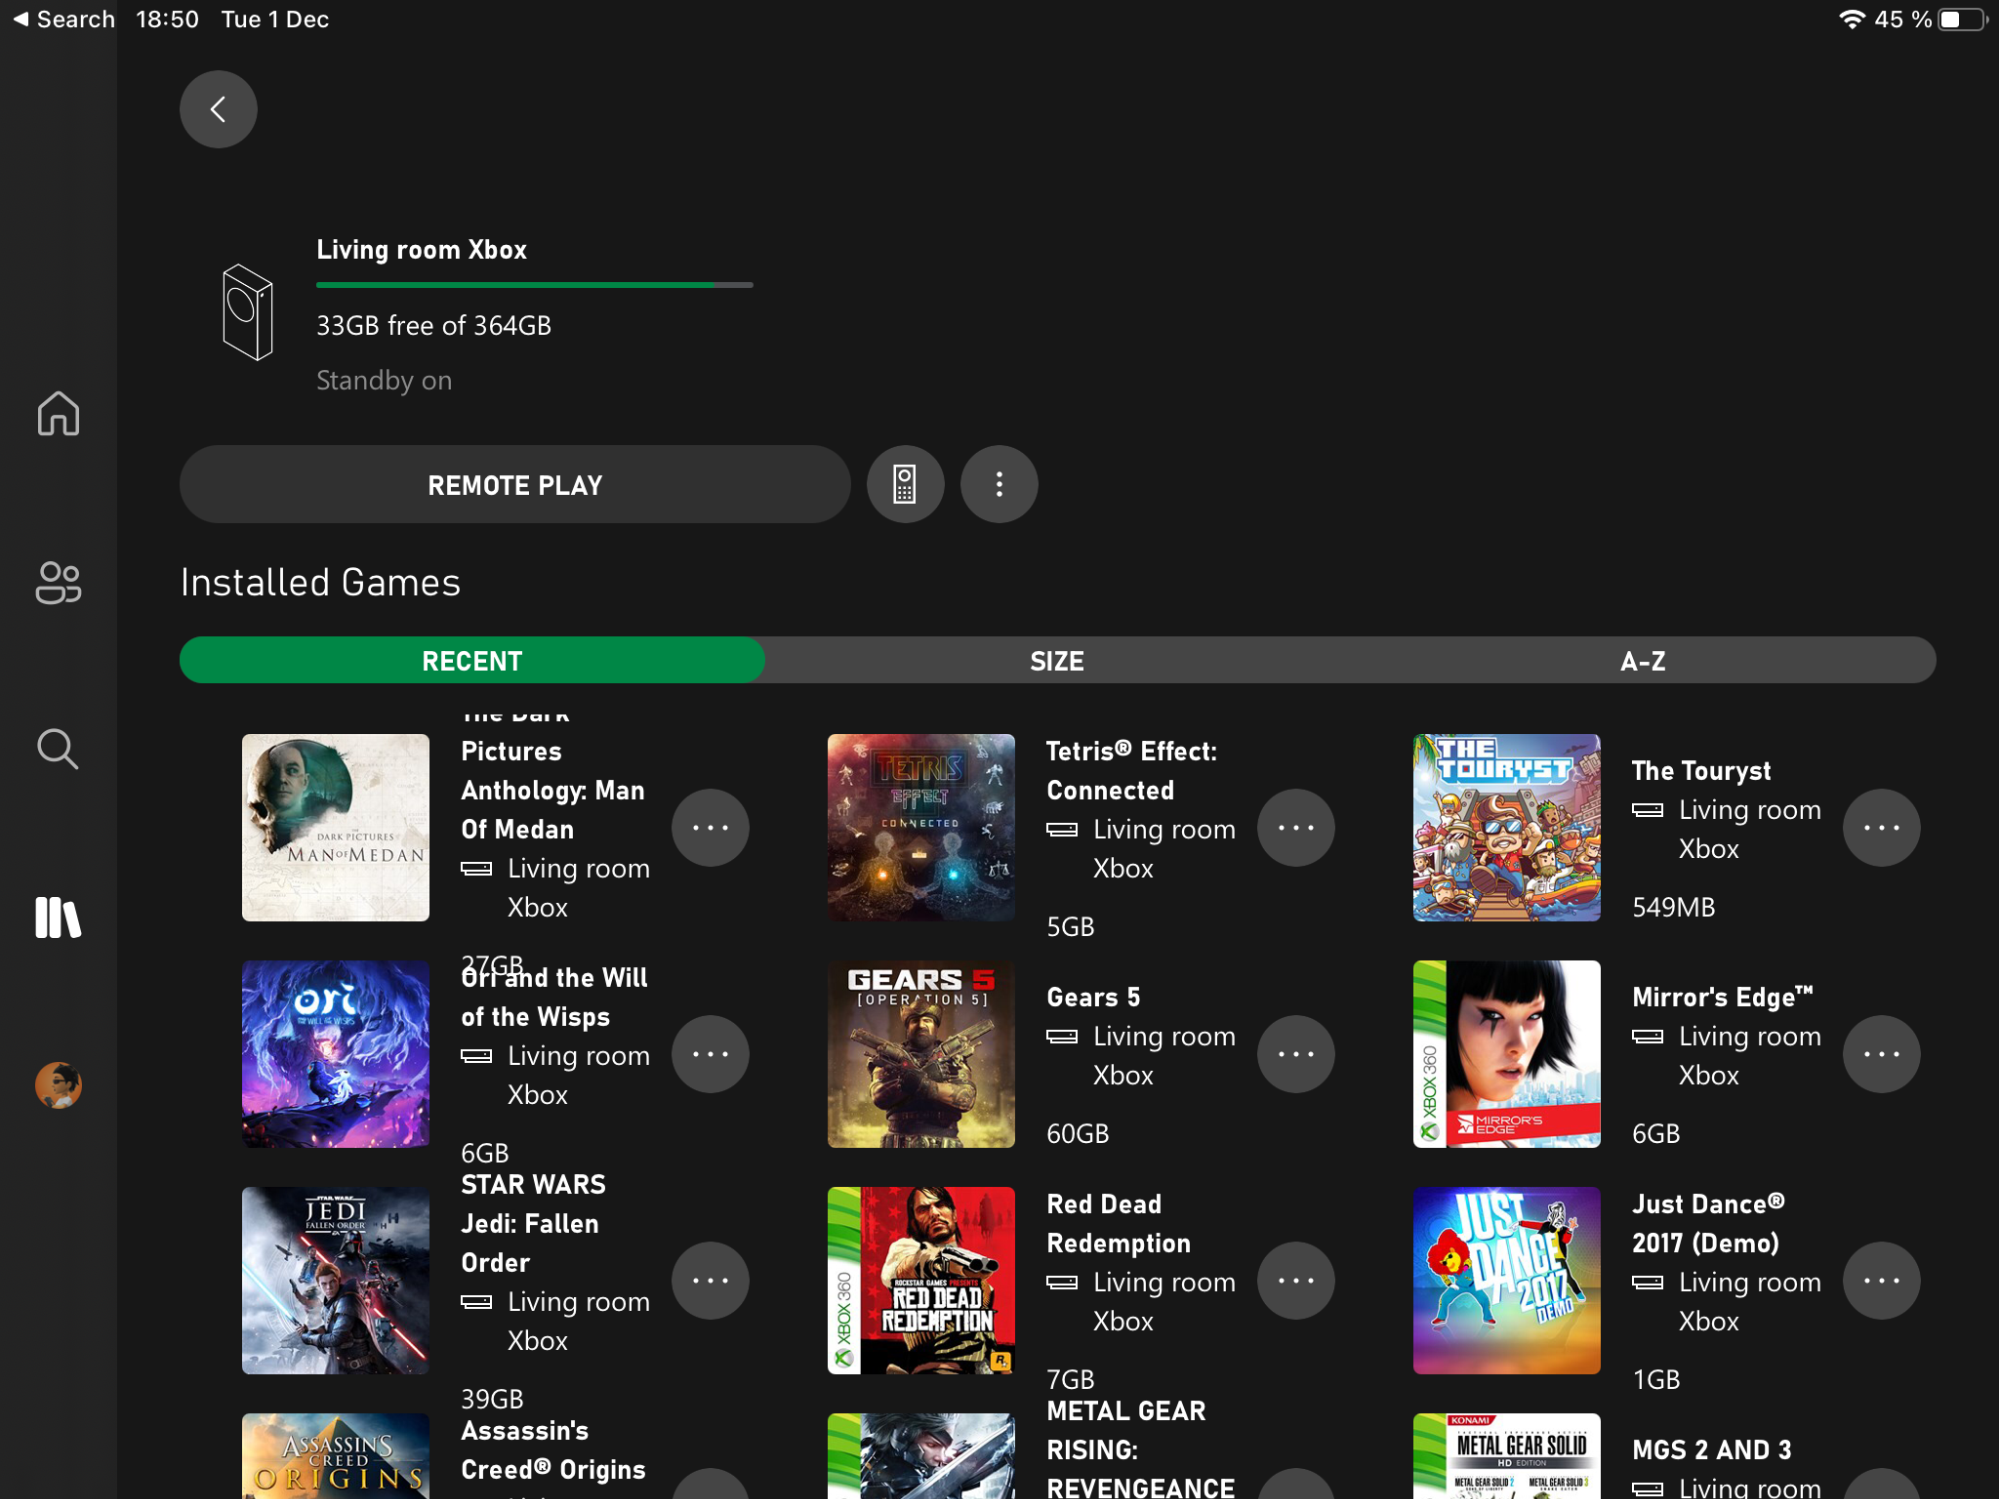Open Red Dead Redemption cover art
The image size is (1999, 1500).
click(921, 1281)
